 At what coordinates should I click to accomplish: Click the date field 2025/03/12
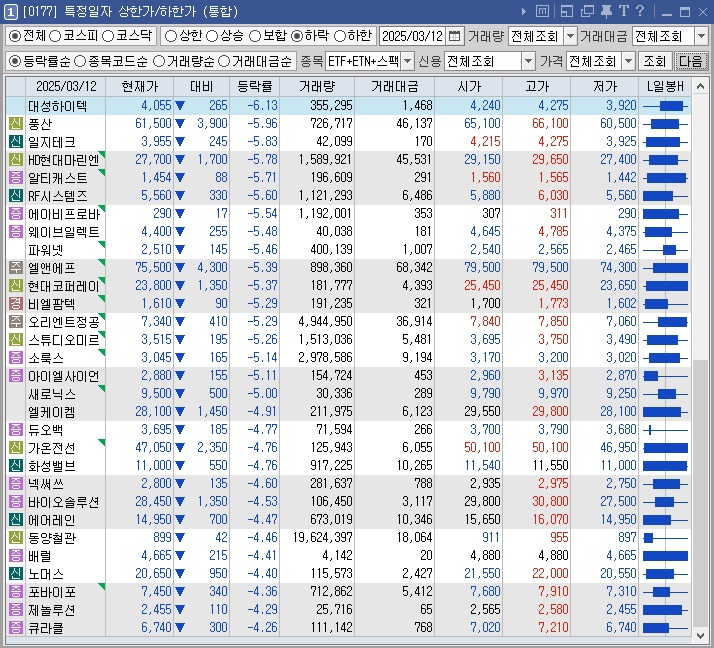(413, 36)
